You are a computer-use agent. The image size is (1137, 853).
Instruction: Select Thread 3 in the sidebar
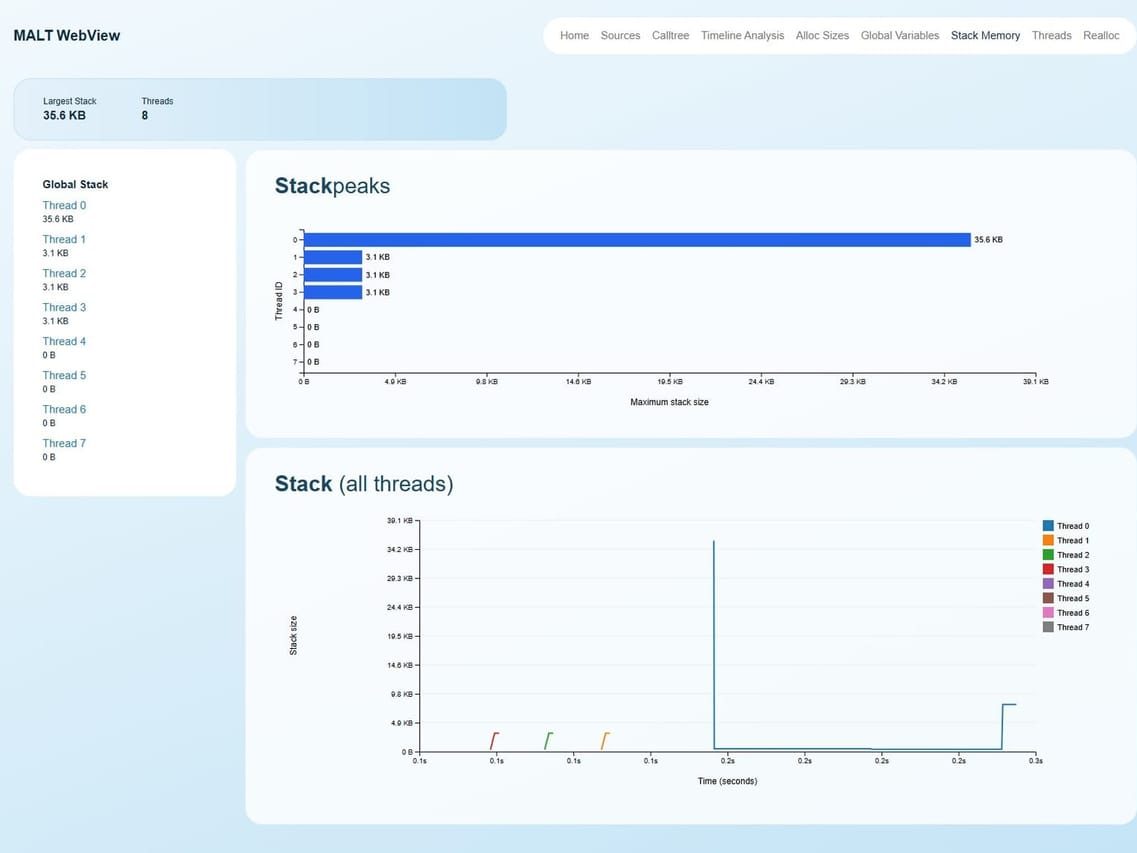[64, 307]
